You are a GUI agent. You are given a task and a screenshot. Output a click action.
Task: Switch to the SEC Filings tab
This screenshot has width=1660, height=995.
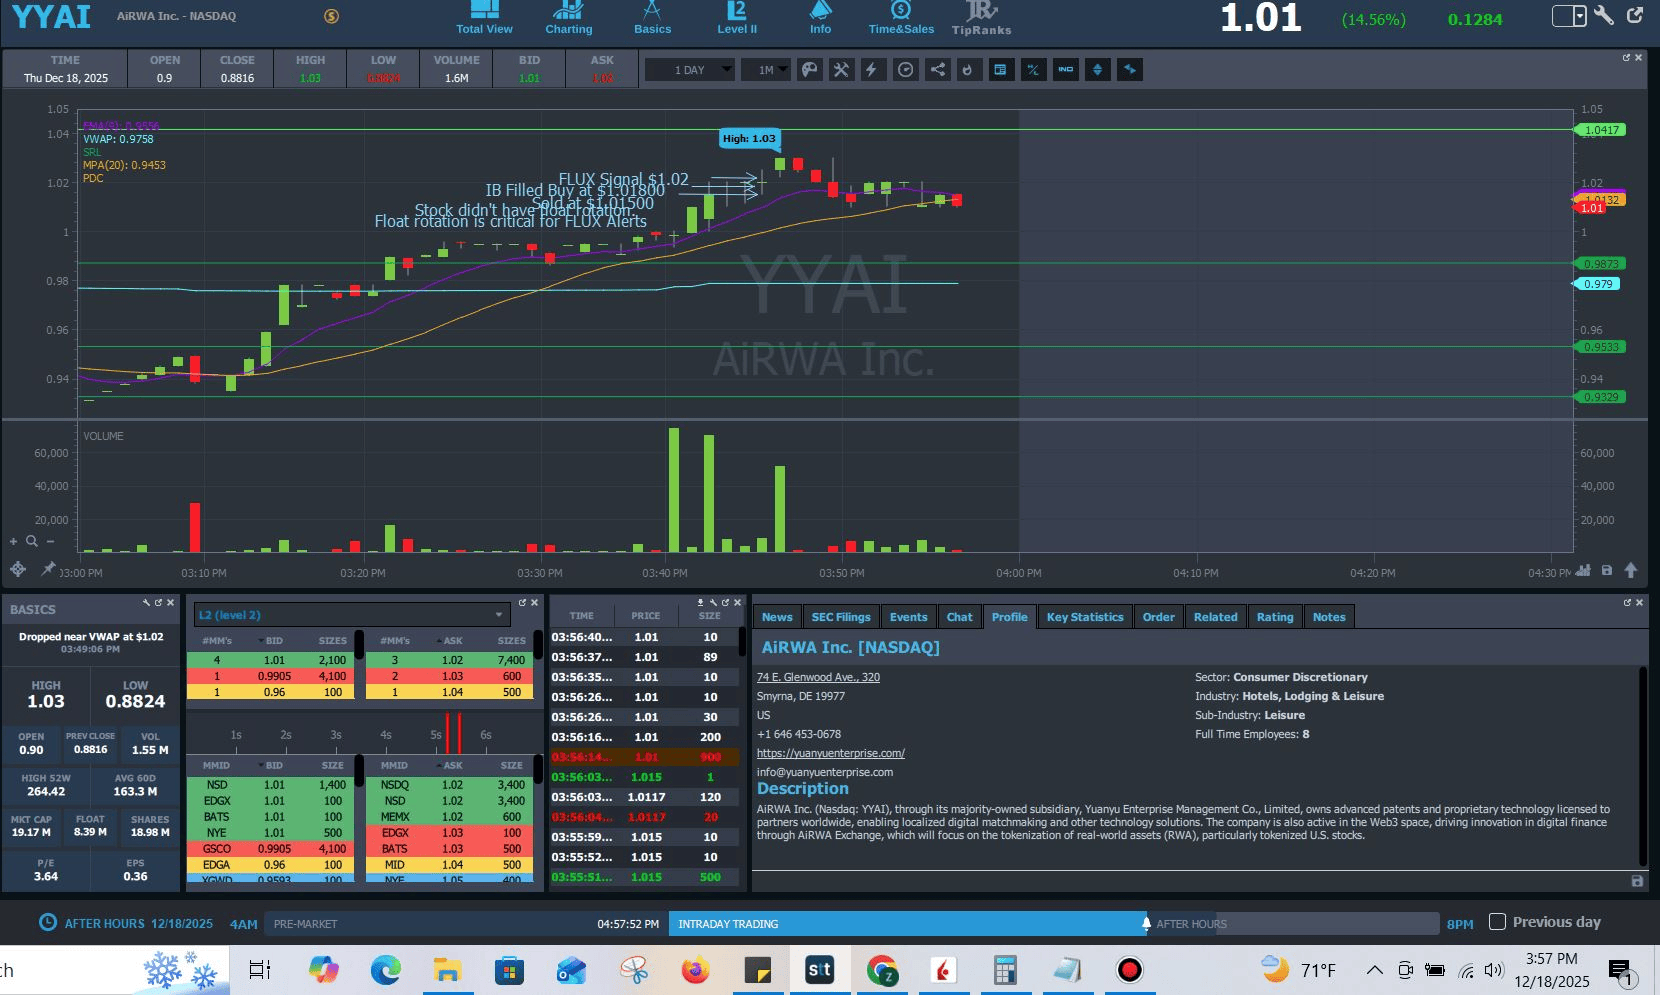(841, 617)
